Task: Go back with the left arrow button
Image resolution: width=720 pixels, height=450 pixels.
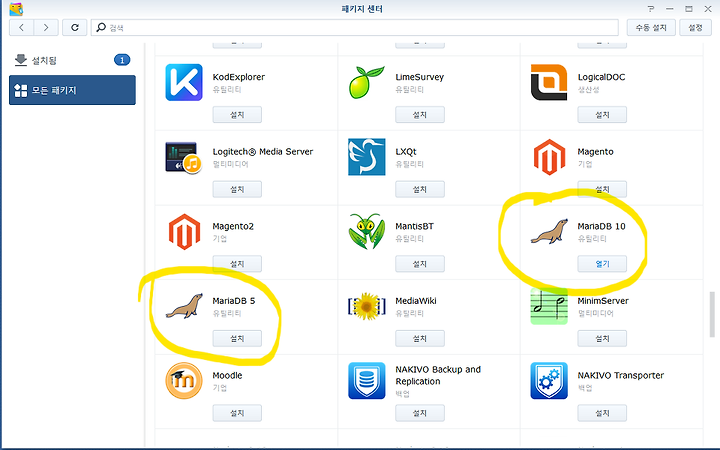Action: [x=22, y=28]
